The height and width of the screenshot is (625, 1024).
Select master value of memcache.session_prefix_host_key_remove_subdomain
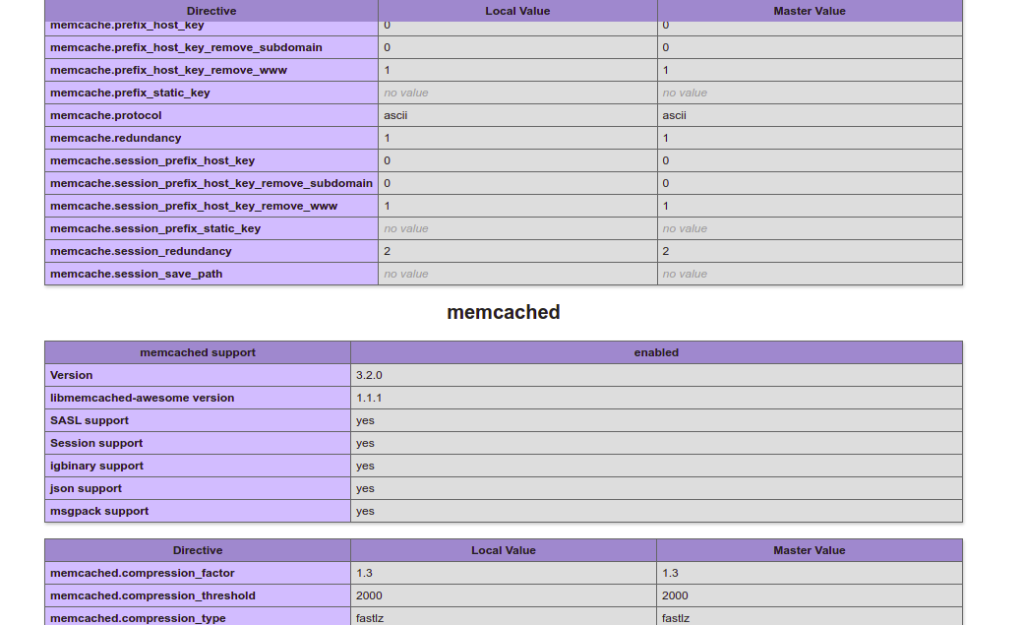tap(665, 184)
